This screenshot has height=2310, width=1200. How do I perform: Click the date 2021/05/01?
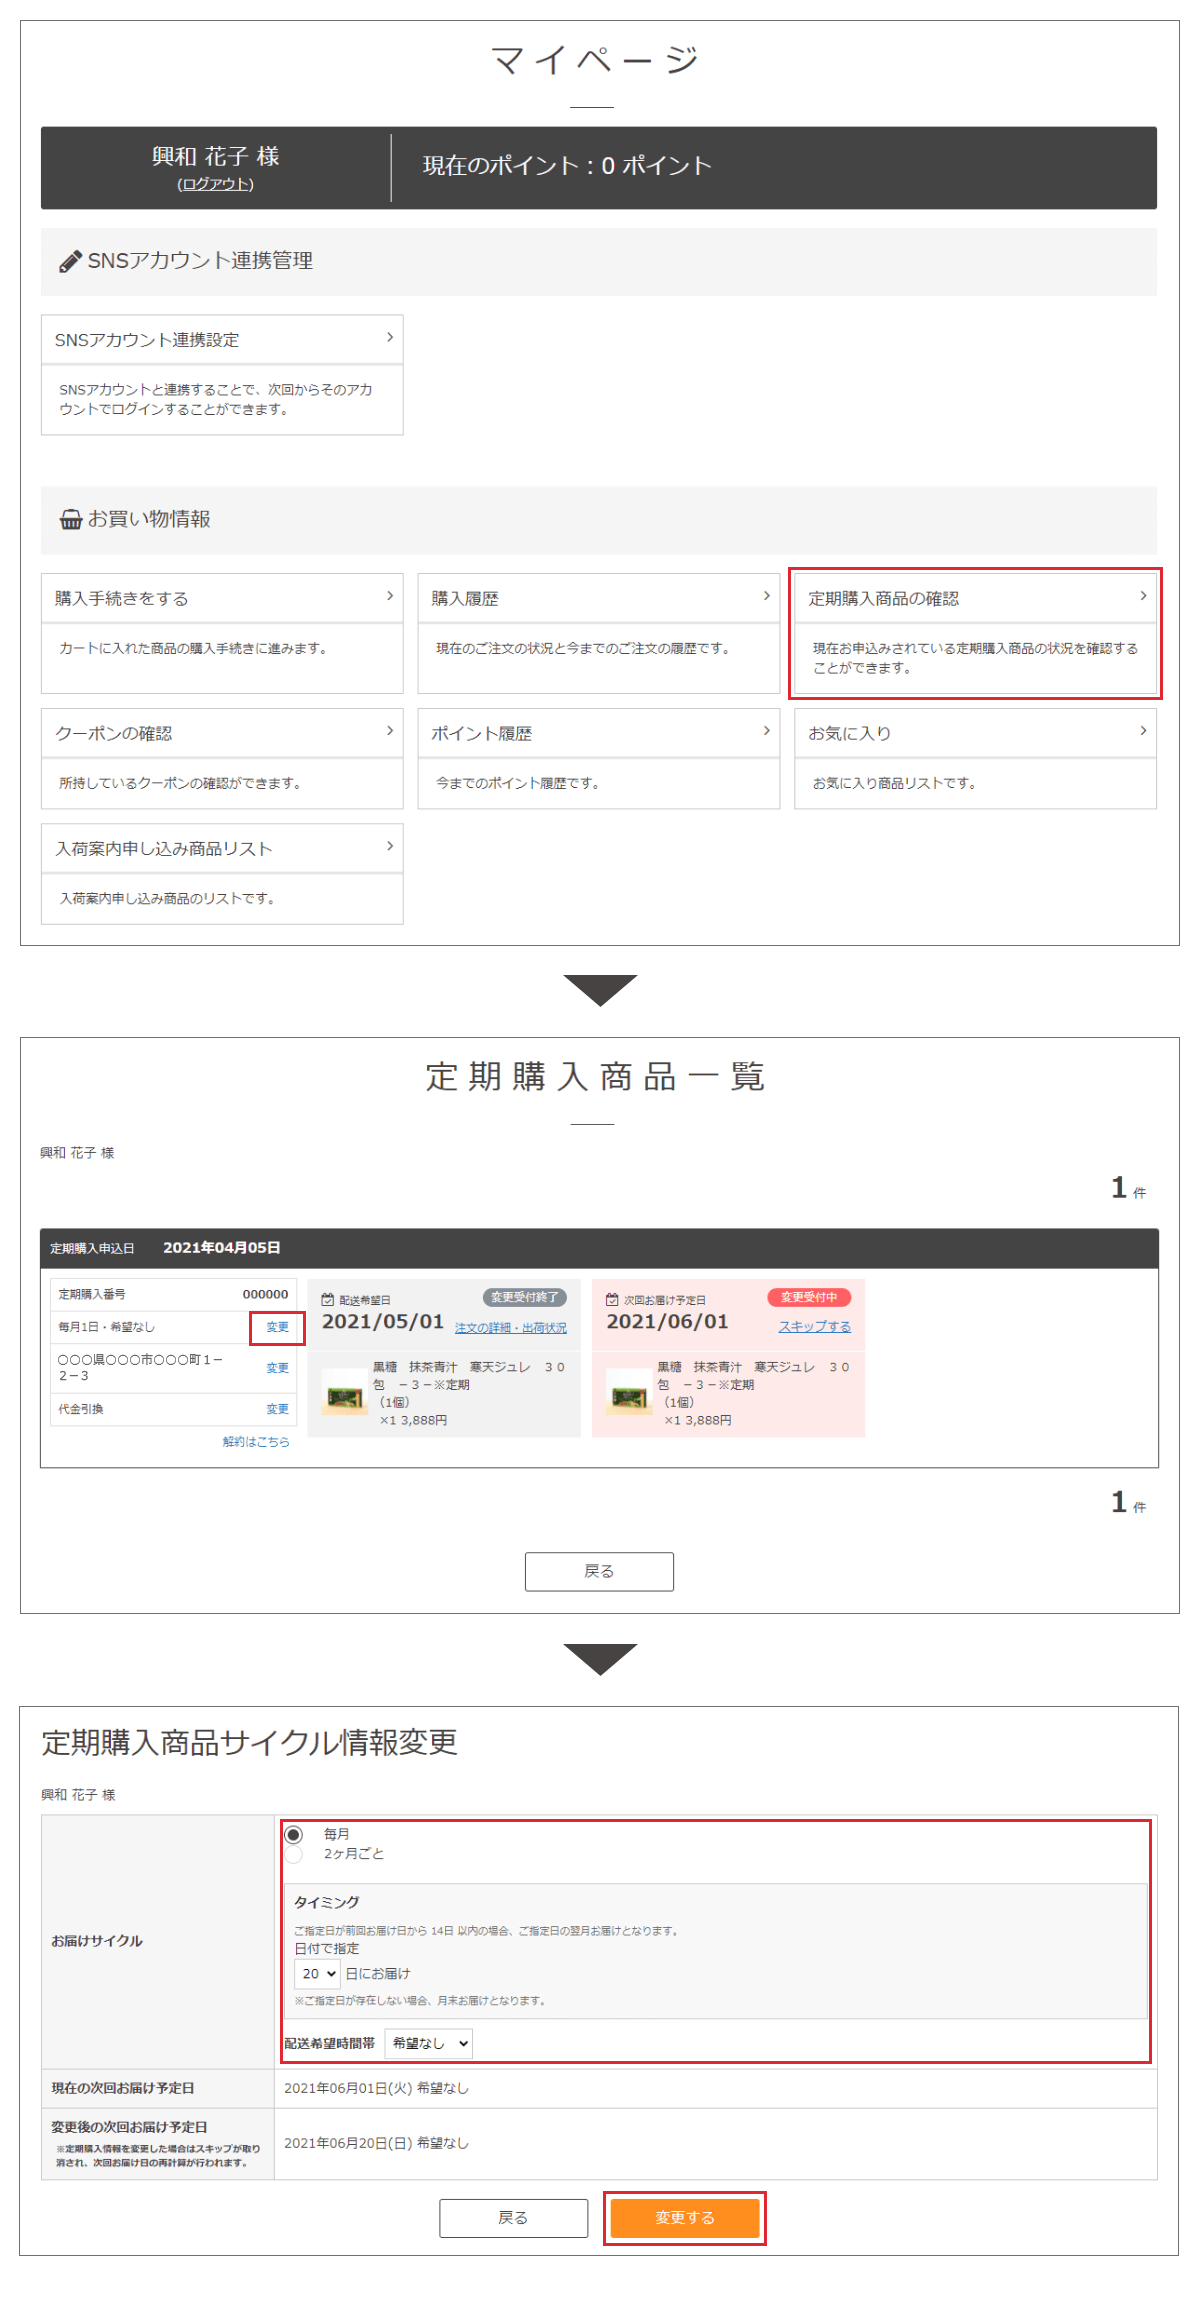(x=383, y=1322)
